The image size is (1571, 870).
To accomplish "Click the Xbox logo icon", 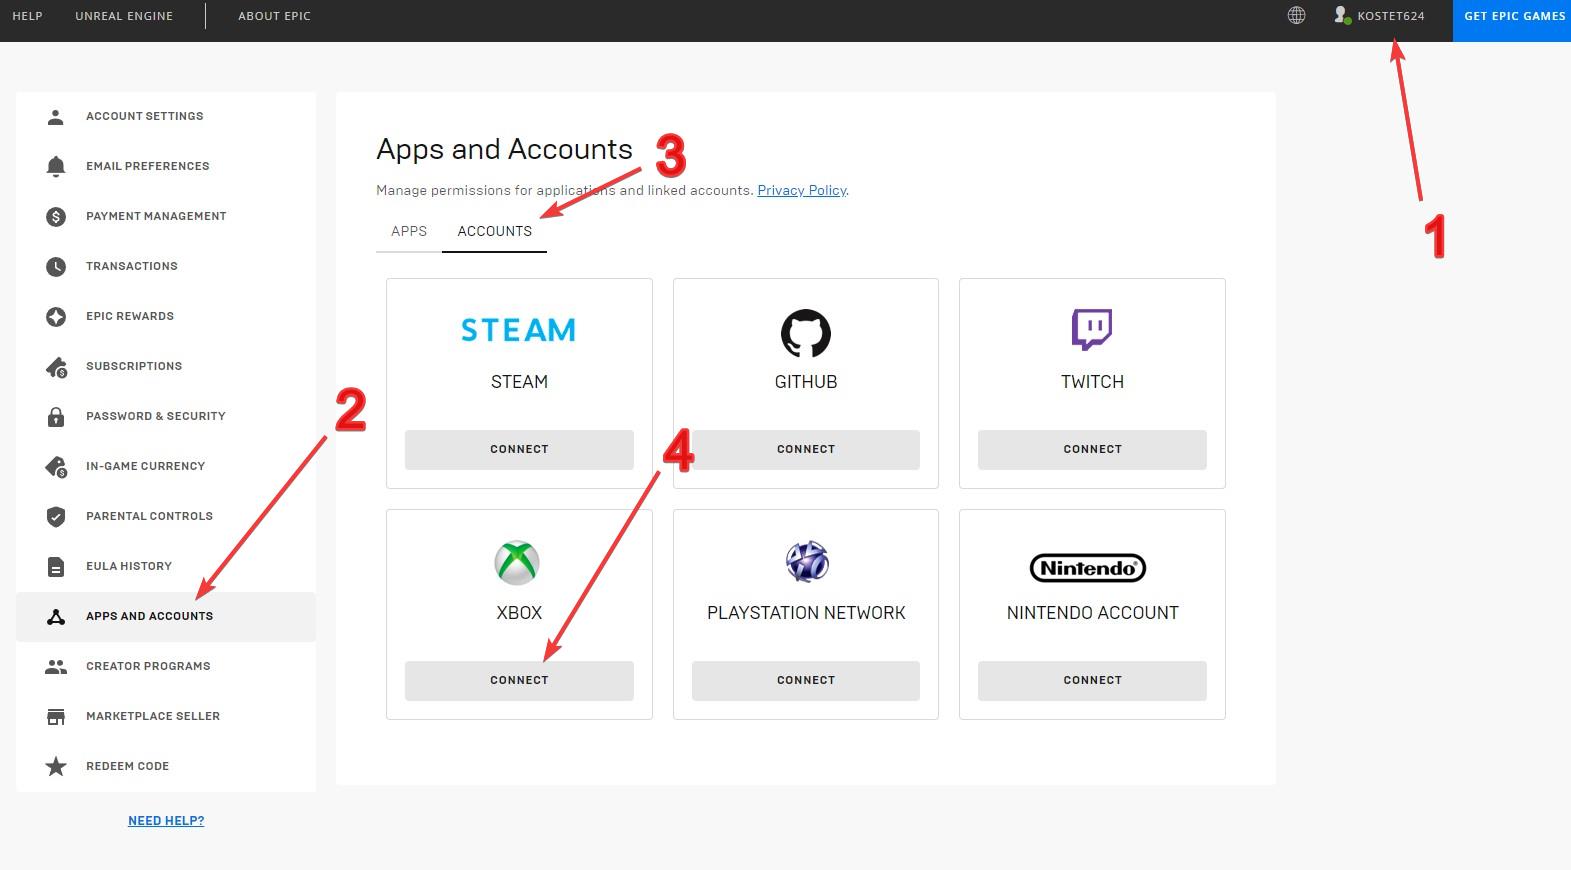I will [517, 562].
